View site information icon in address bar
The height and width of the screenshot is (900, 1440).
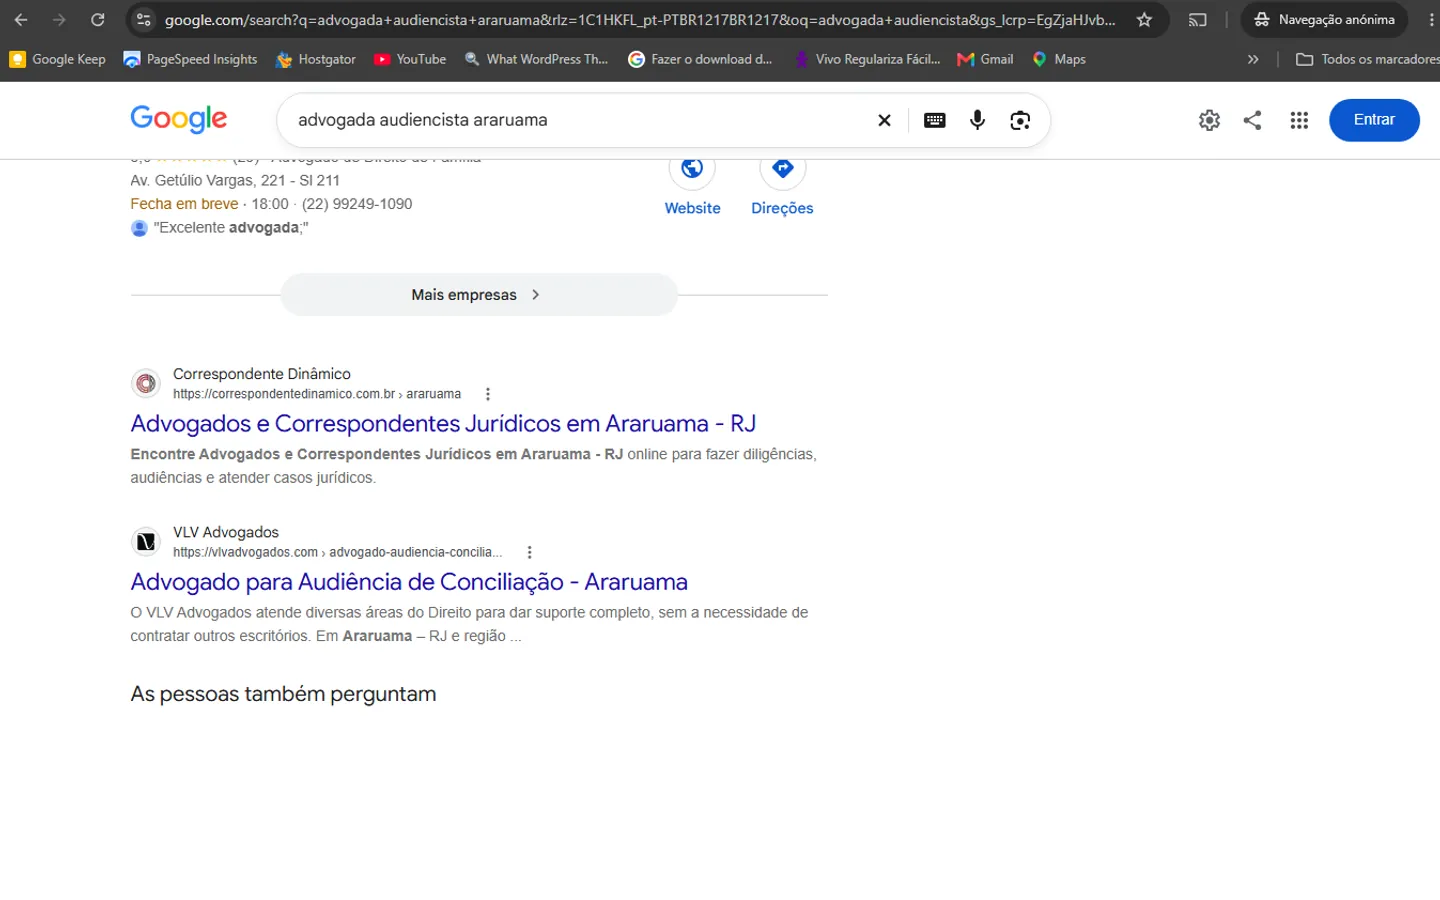tap(144, 20)
